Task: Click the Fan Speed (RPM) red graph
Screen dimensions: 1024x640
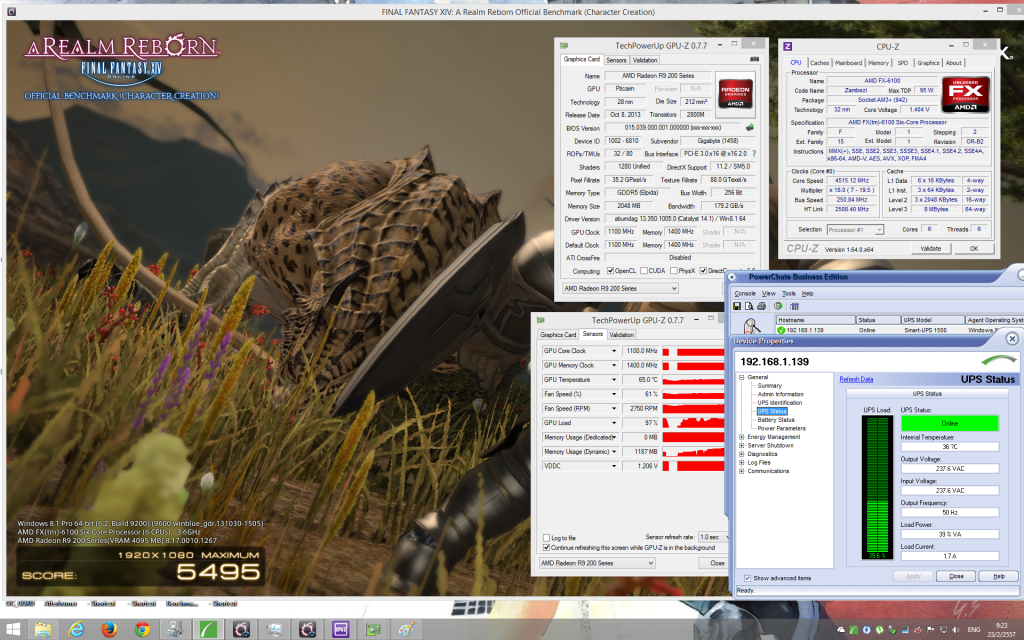Action: tap(694, 409)
